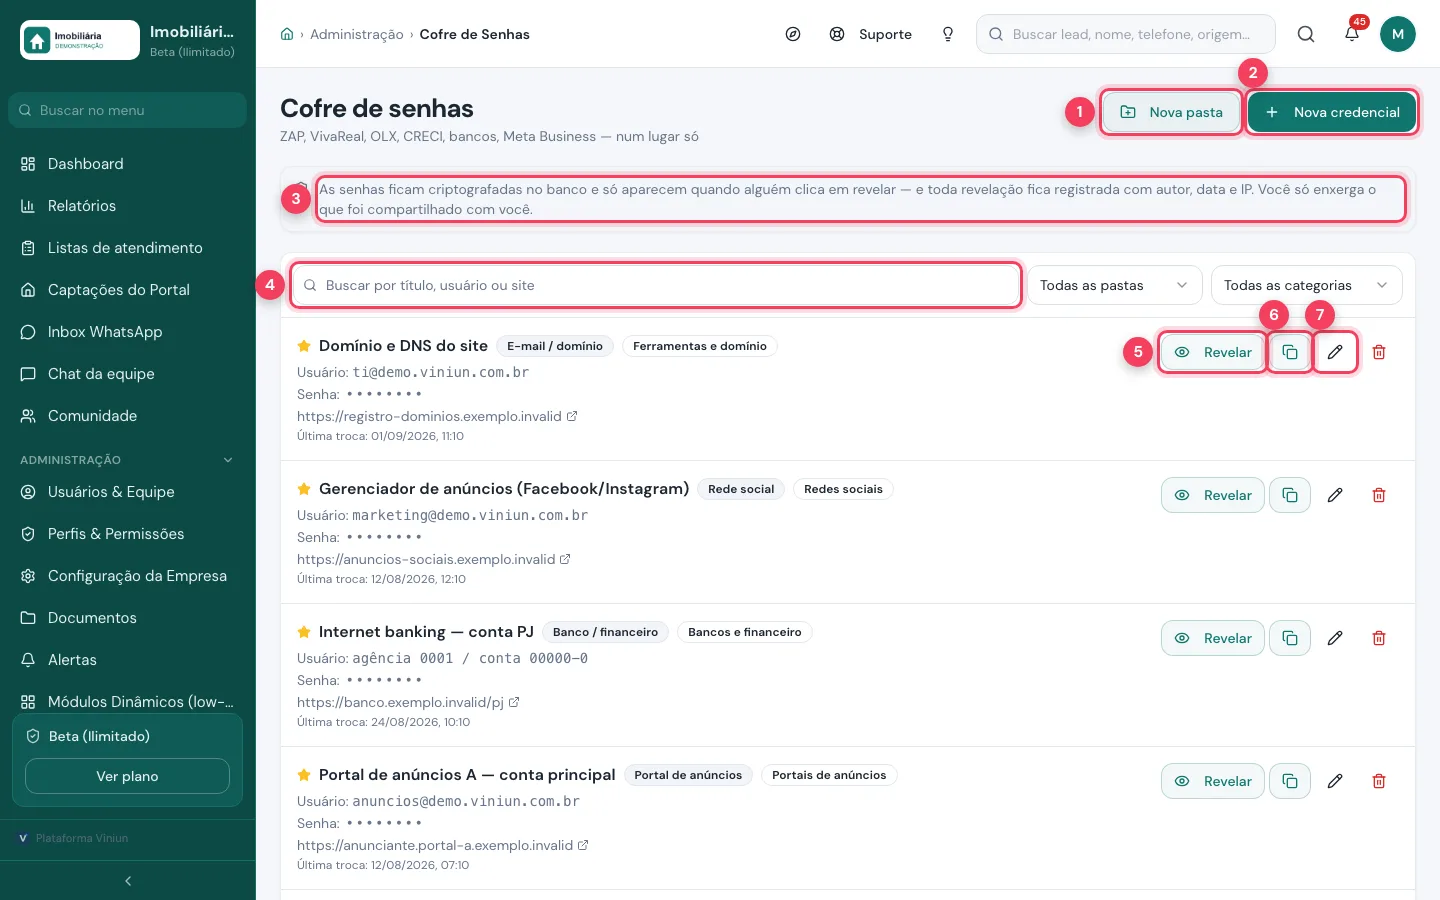Focus the Buscar no menu sidebar field

pyautogui.click(x=128, y=110)
